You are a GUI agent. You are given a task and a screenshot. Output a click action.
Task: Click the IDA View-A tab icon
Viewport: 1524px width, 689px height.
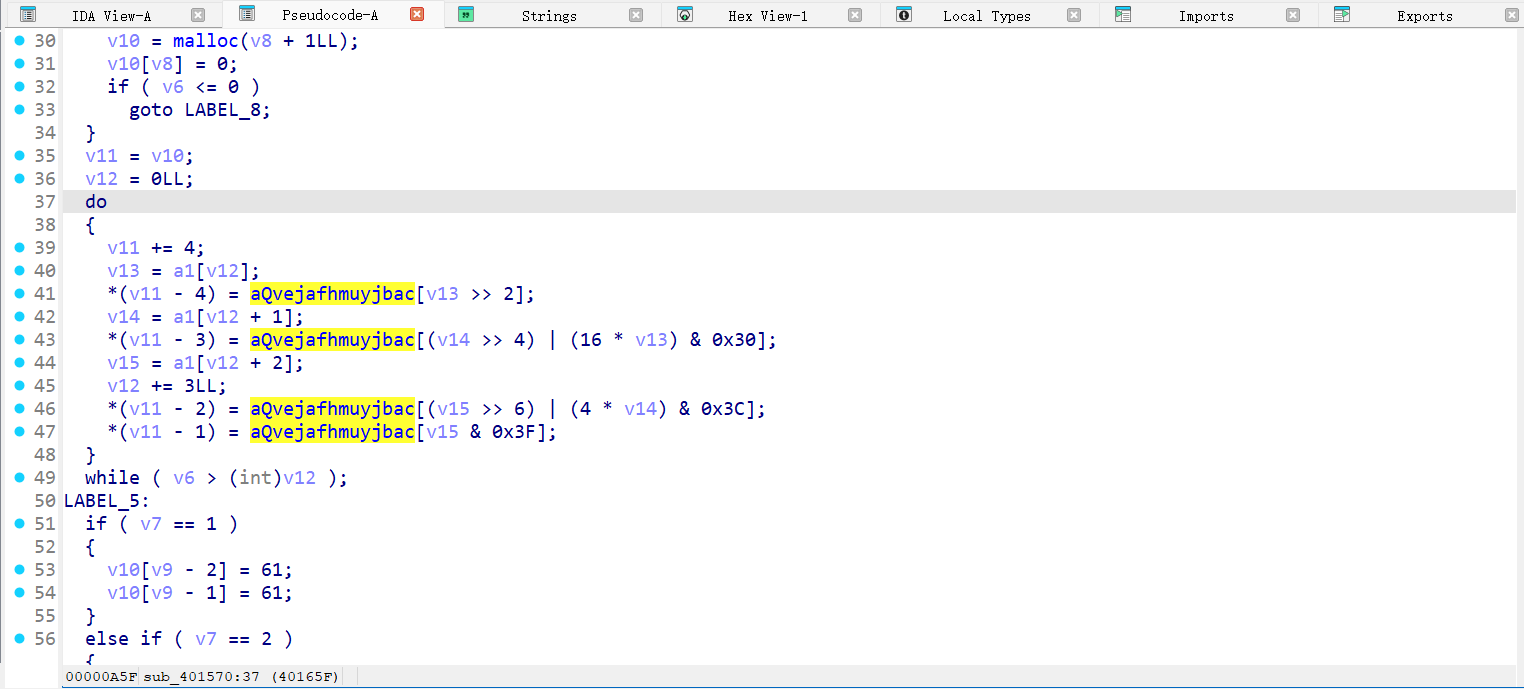28,15
